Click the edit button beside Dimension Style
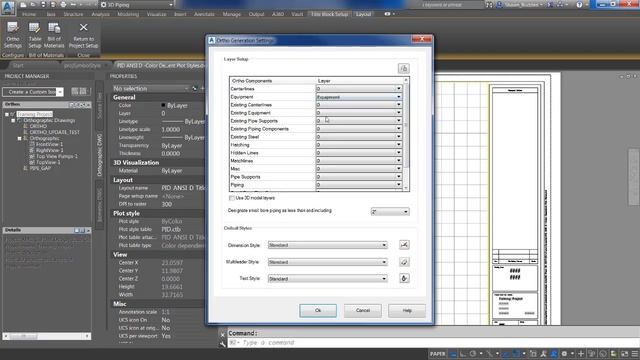 [x=404, y=245]
